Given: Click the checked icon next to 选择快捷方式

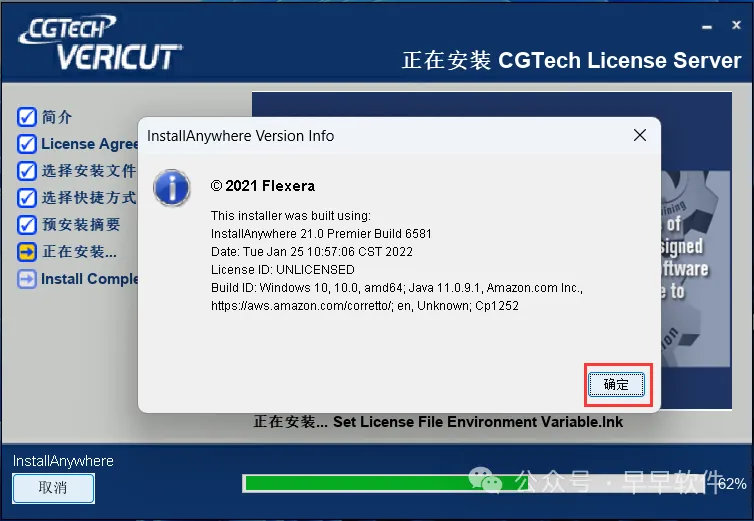Looking at the screenshot, I should pos(26,198).
